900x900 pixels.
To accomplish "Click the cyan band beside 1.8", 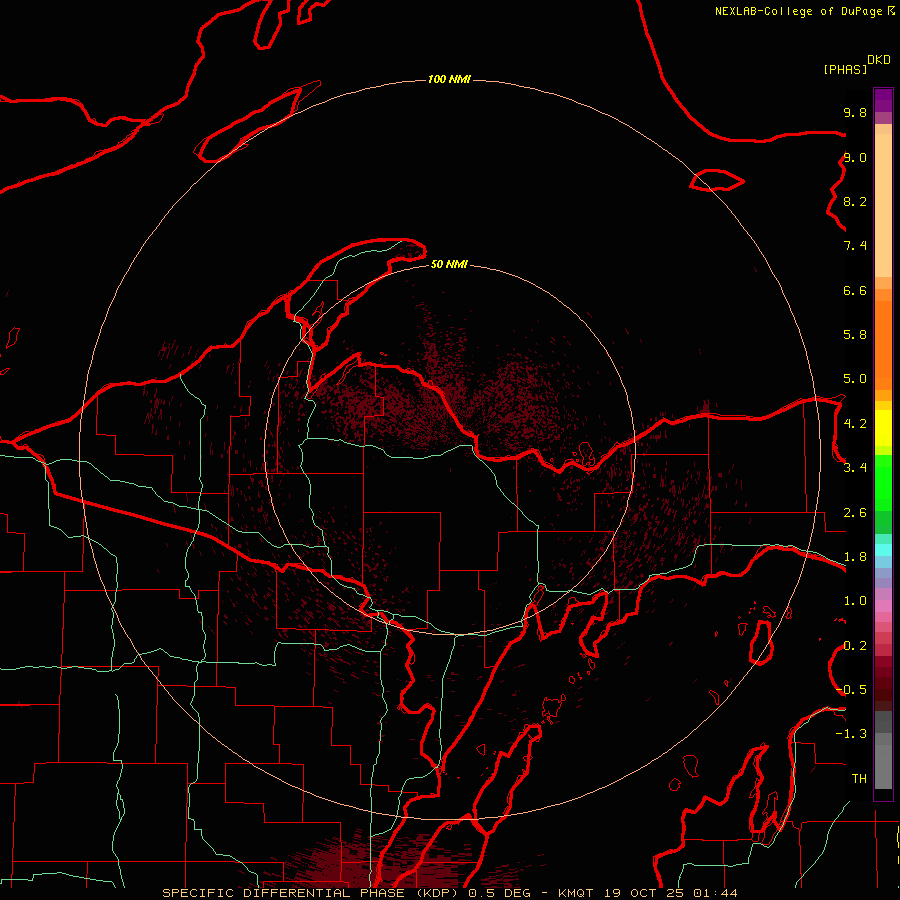I will 883,550.
